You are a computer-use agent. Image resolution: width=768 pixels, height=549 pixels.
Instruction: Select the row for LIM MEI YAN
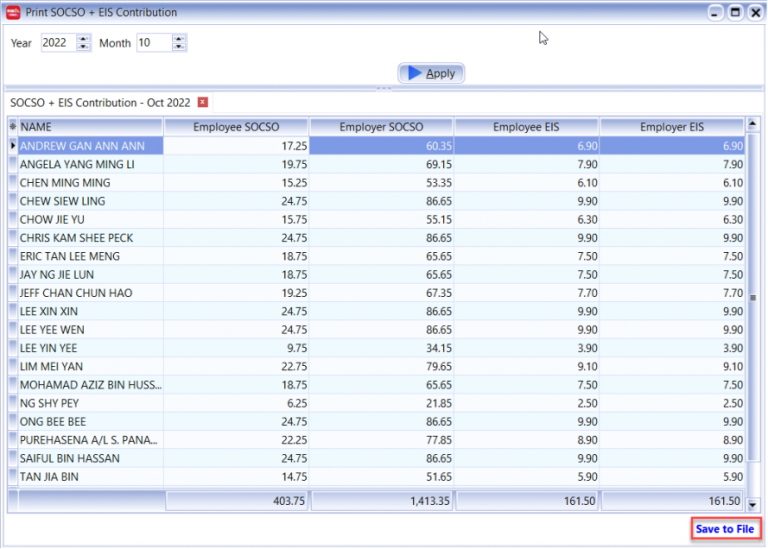pyautogui.click(x=90, y=367)
